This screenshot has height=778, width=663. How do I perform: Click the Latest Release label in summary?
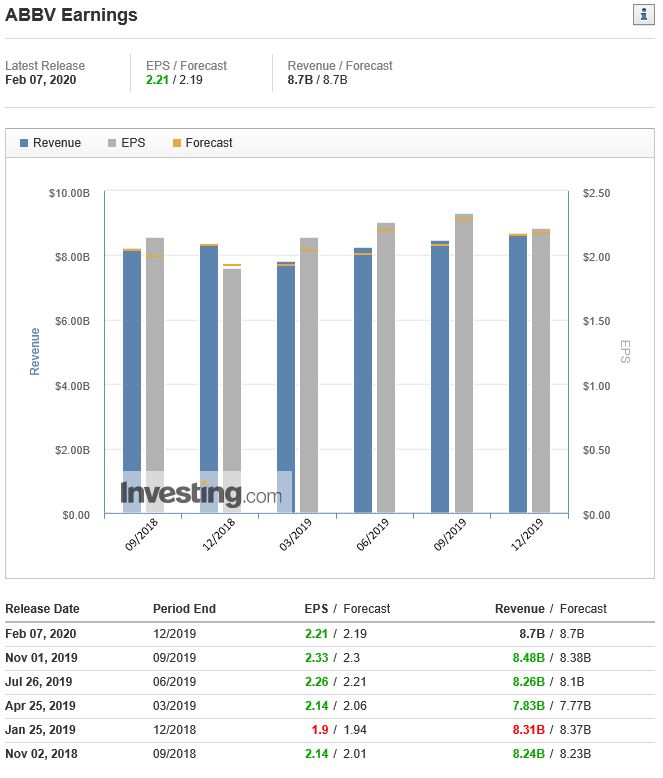pyautogui.click(x=45, y=65)
